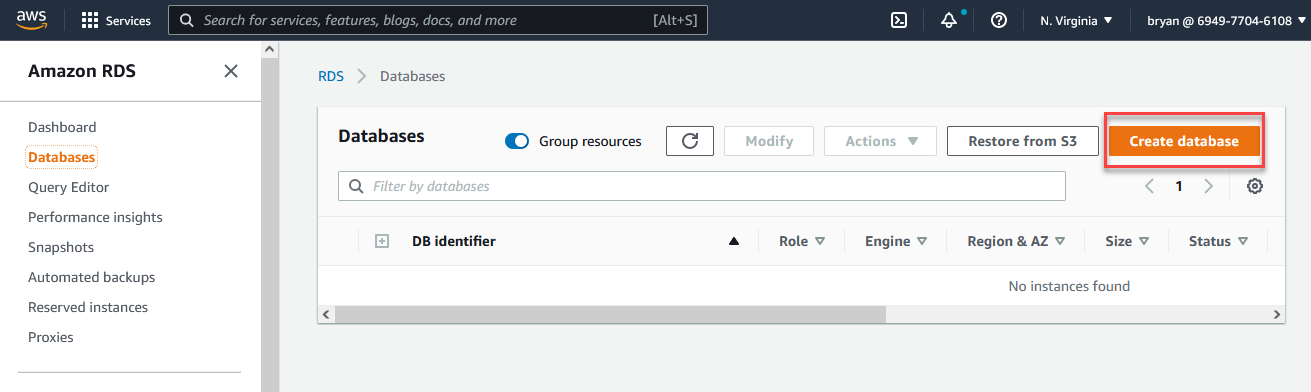Sort by Role column
This screenshot has height=392, width=1311.
(x=802, y=241)
